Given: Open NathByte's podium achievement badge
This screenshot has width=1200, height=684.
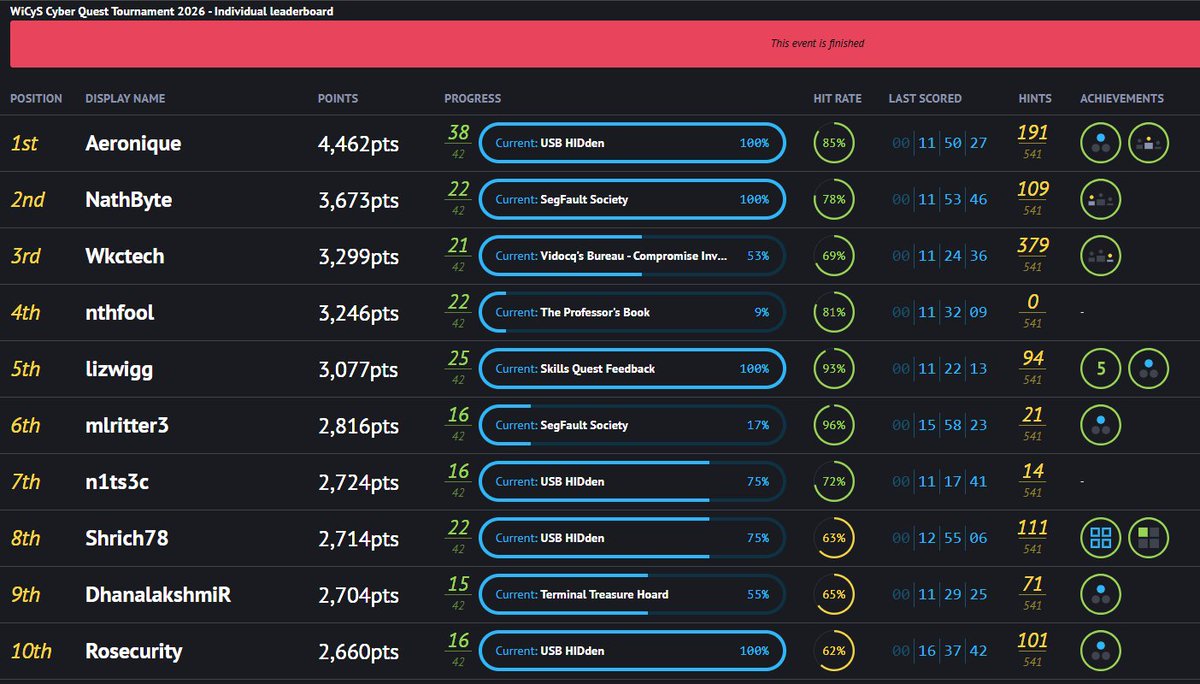Looking at the screenshot, I should pos(1101,199).
